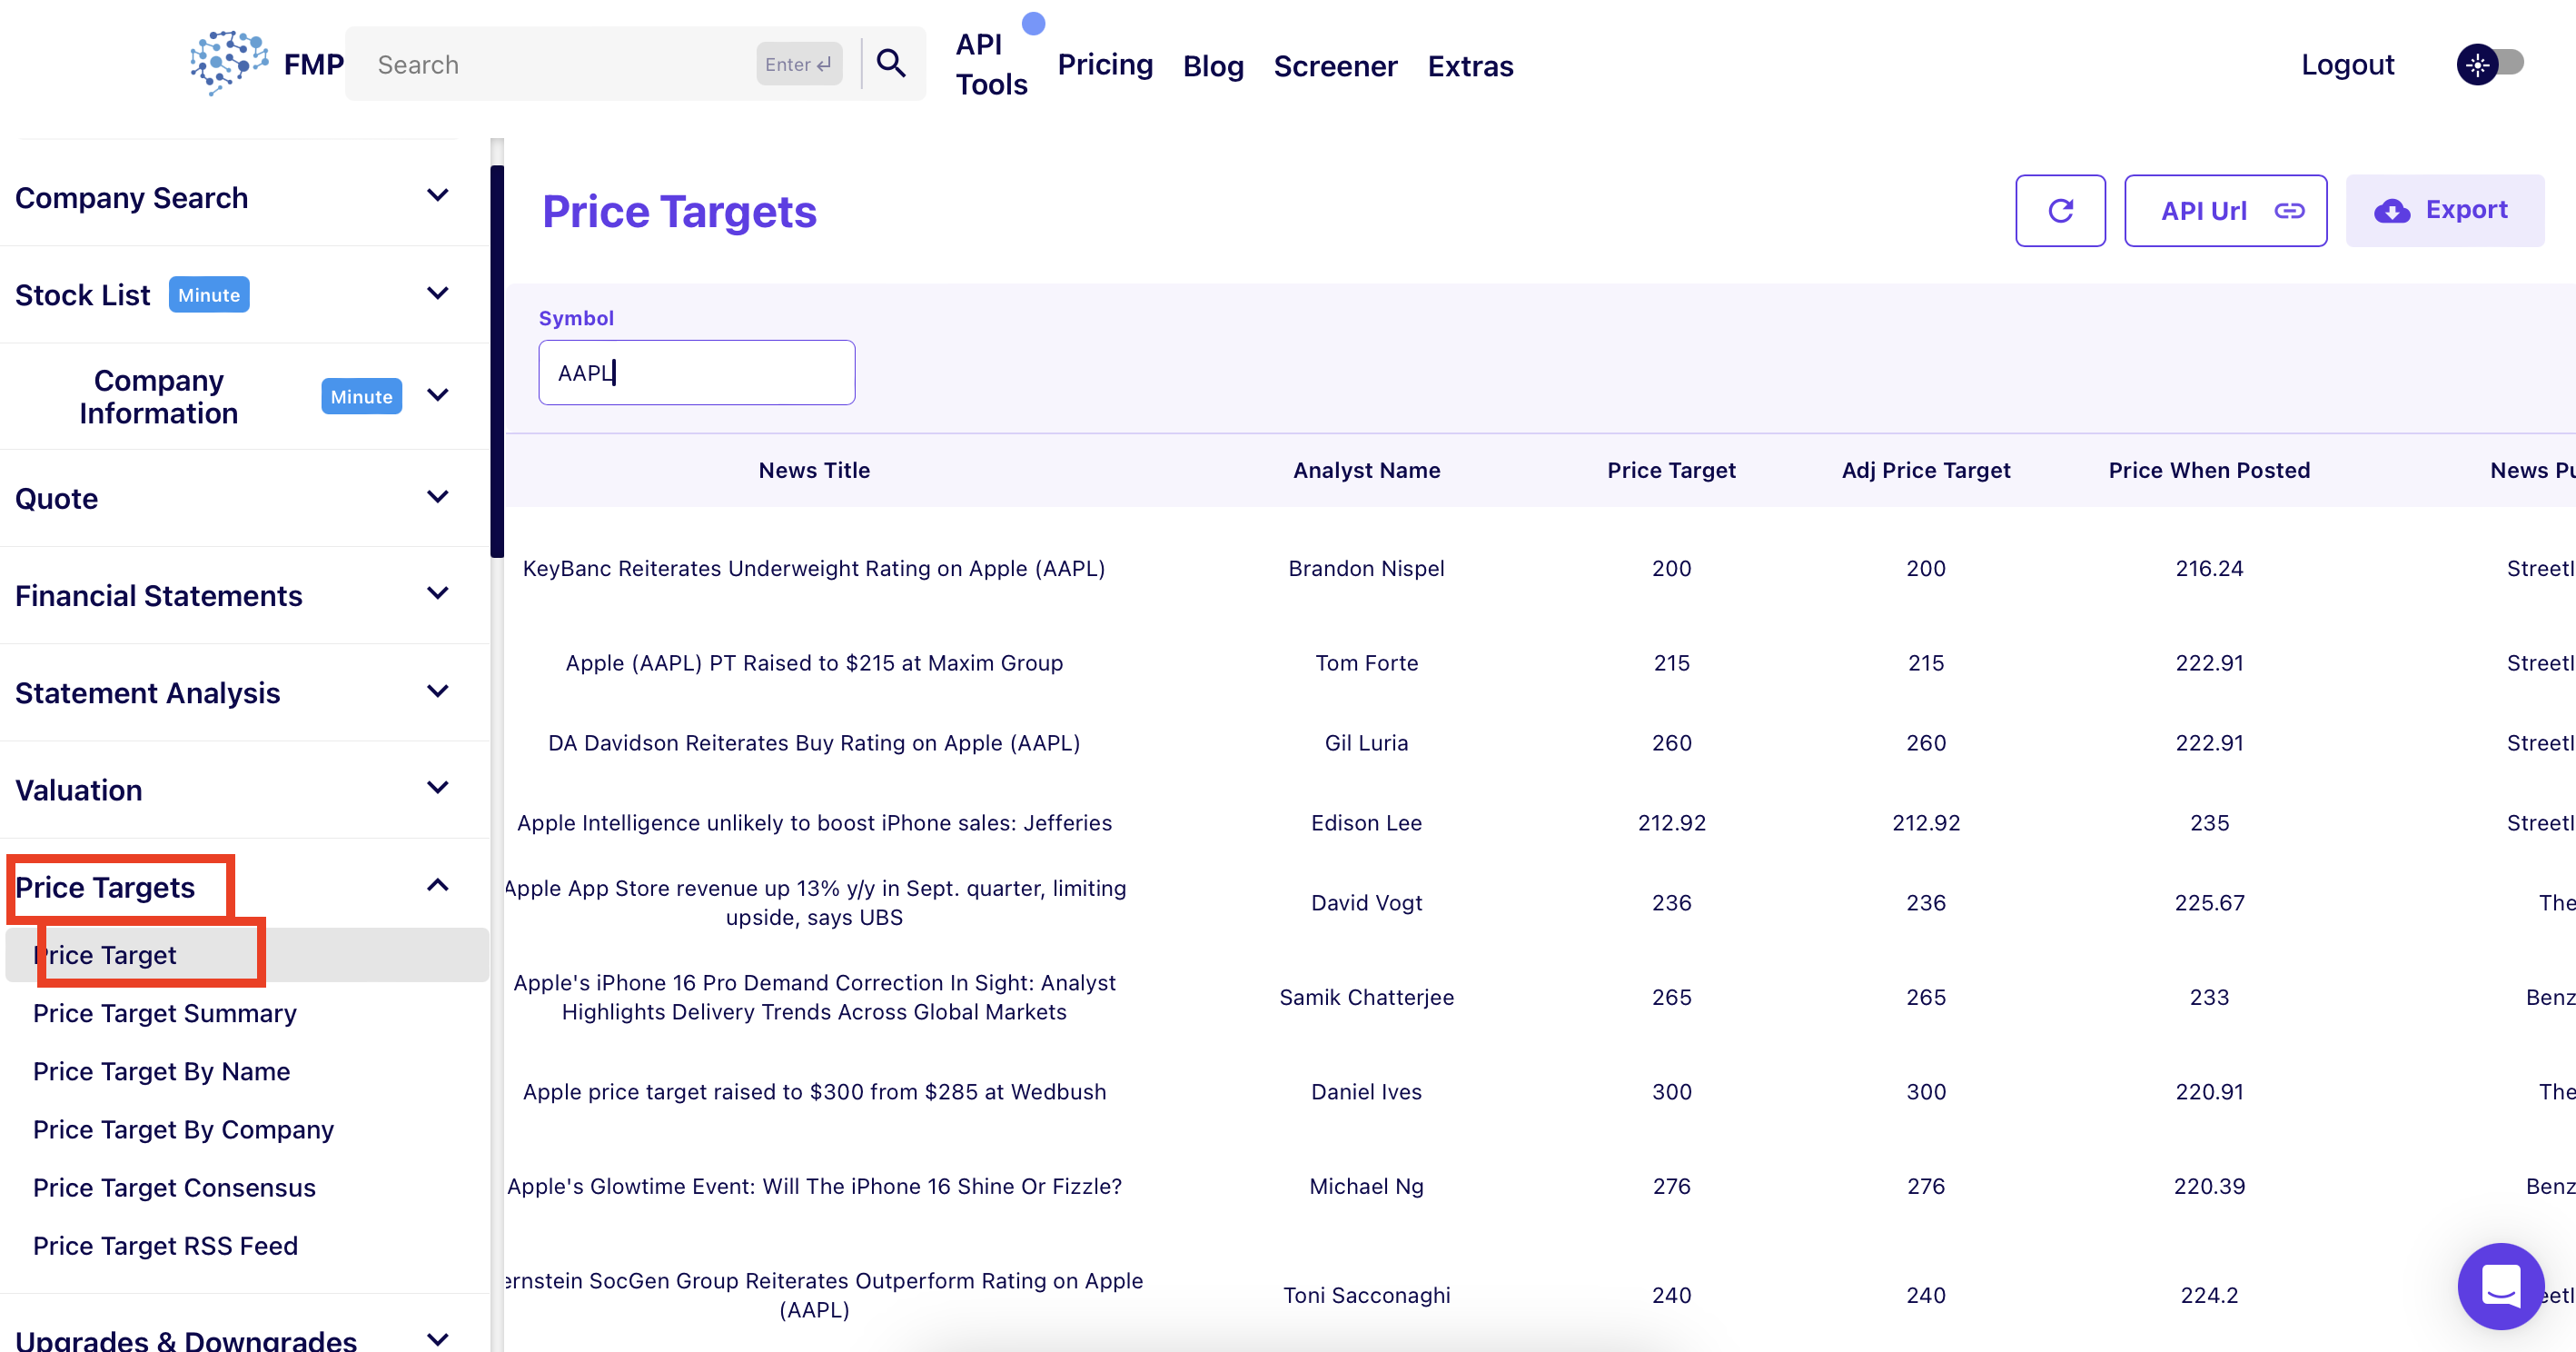Screen dimensions: 2576x1352
Task: Open Price Target Consensus
Action: (x=174, y=1187)
